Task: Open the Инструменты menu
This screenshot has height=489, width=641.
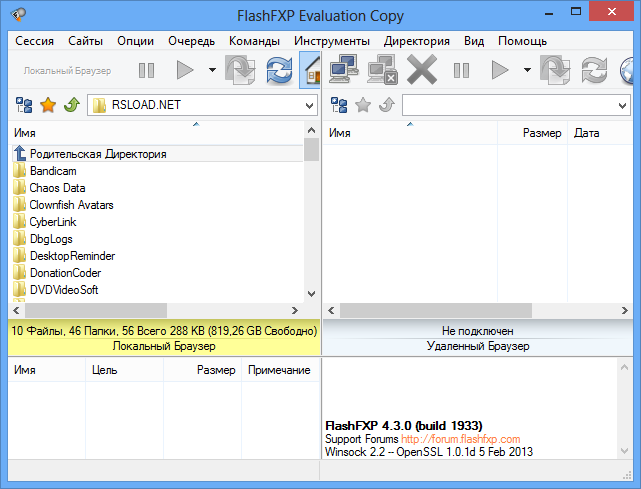Action: (x=332, y=41)
